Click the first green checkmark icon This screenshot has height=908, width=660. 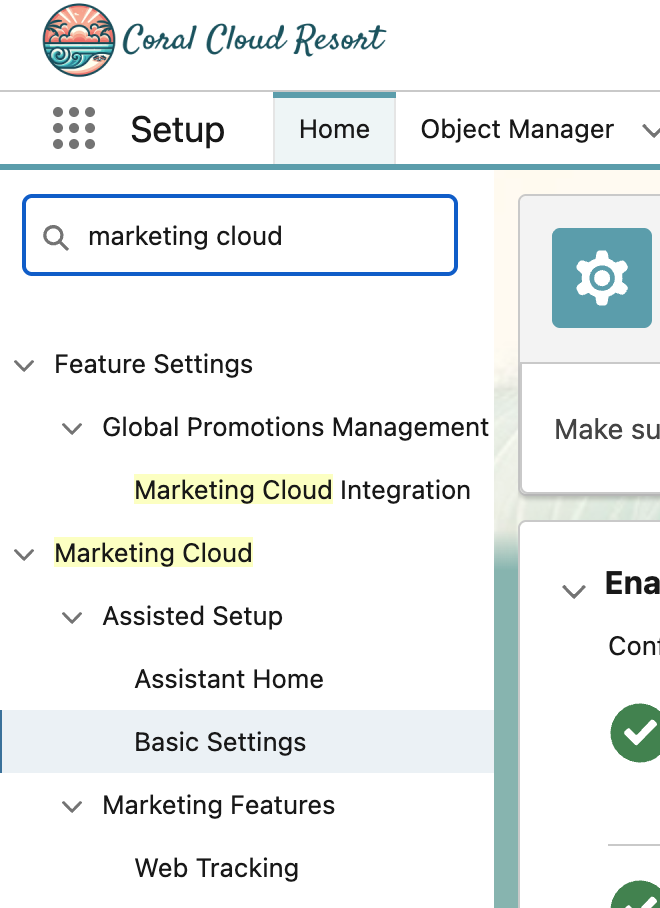(x=635, y=732)
